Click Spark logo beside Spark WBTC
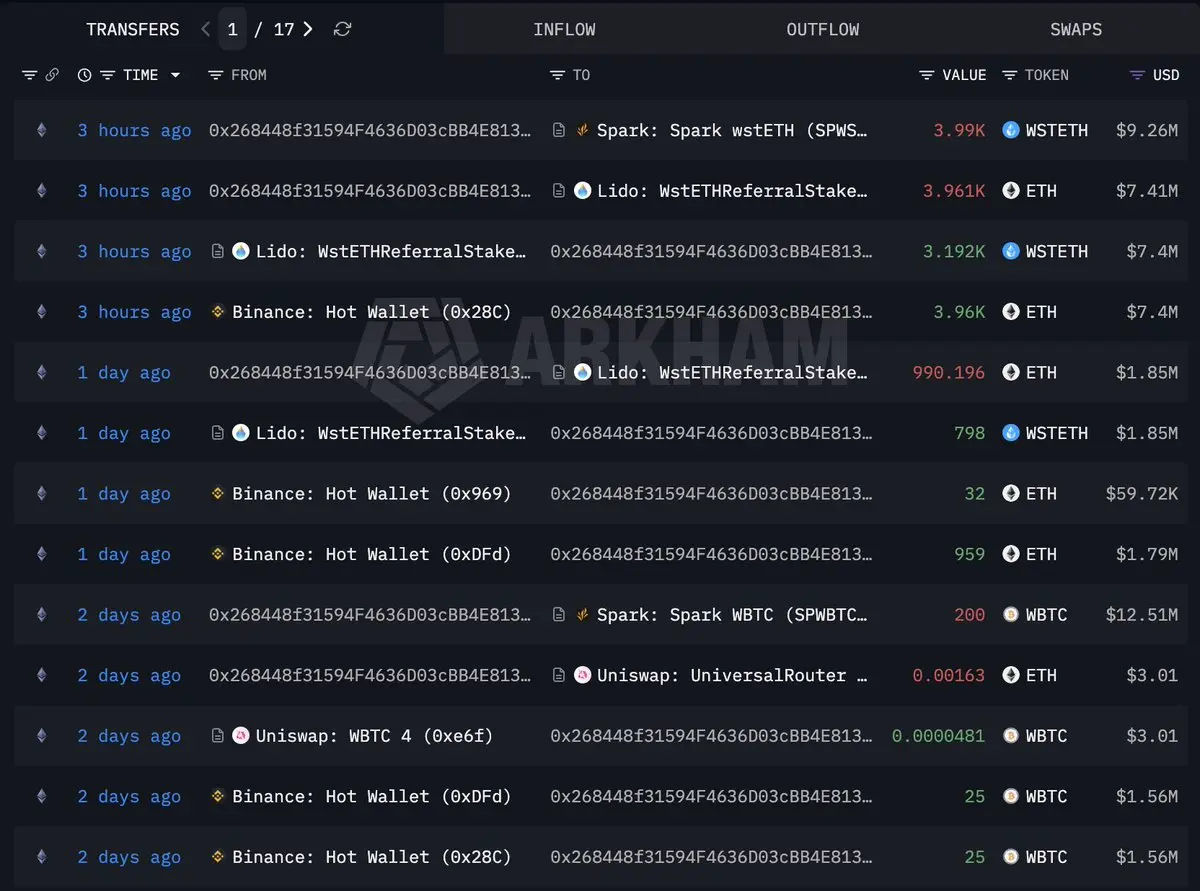The image size is (1200, 891). [x=582, y=614]
